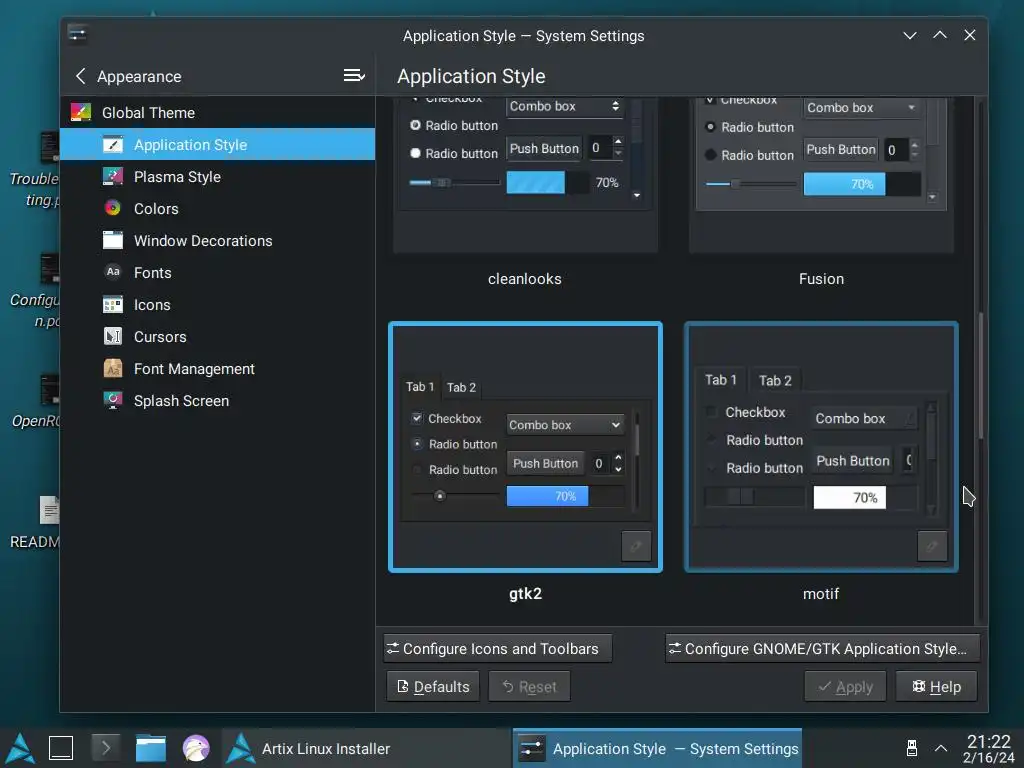Go back with the Appearance arrow
The image size is (1024, 768).
coord(80,76)
